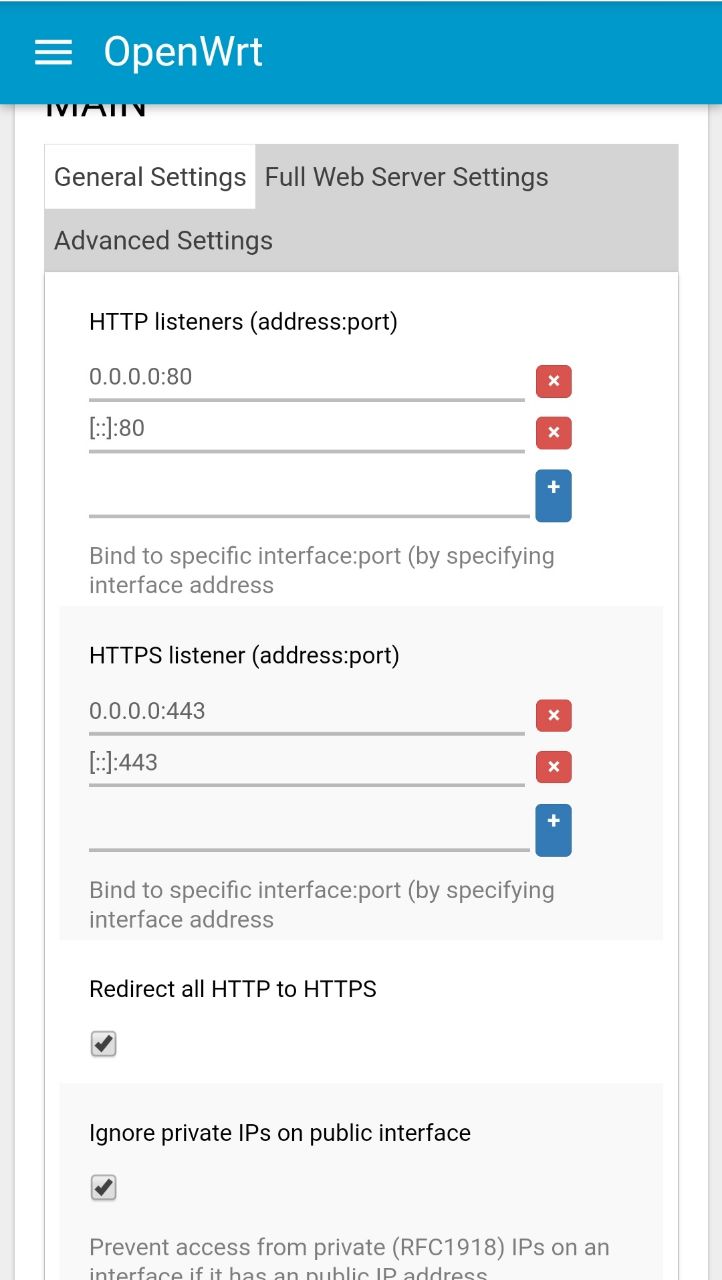Click the Redirect all HTTP to HTTPS label

click(x=233, y=989)
